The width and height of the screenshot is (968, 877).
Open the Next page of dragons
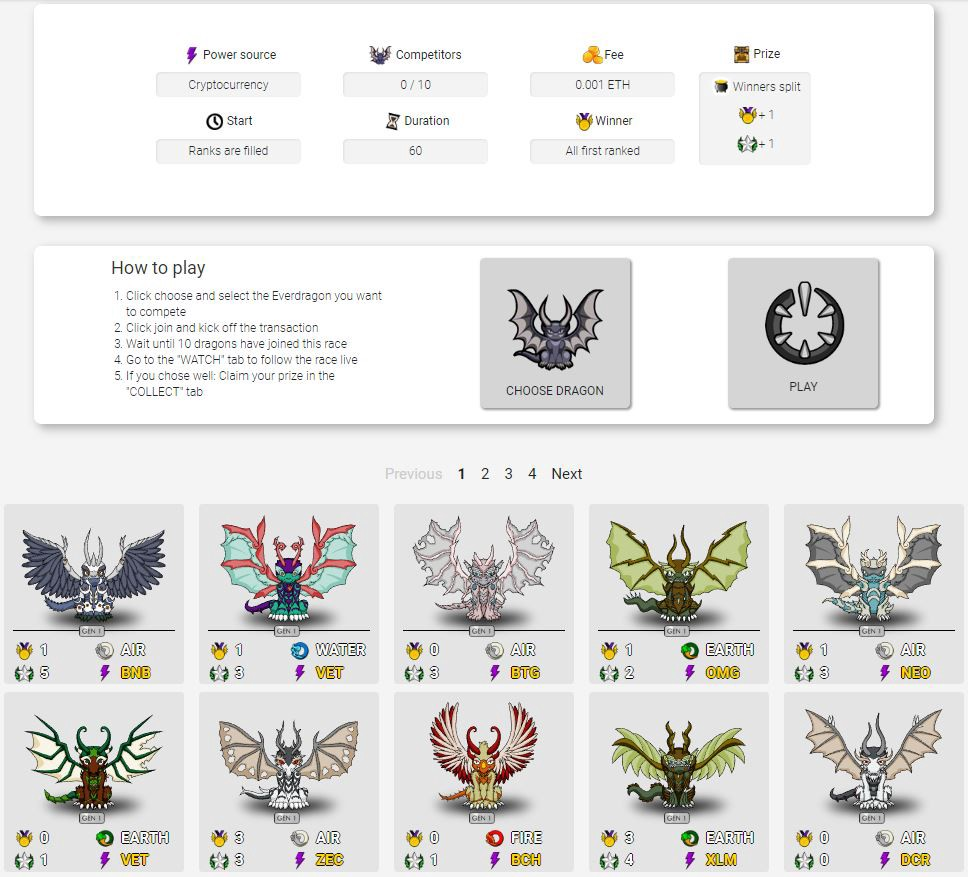[567, 473]
